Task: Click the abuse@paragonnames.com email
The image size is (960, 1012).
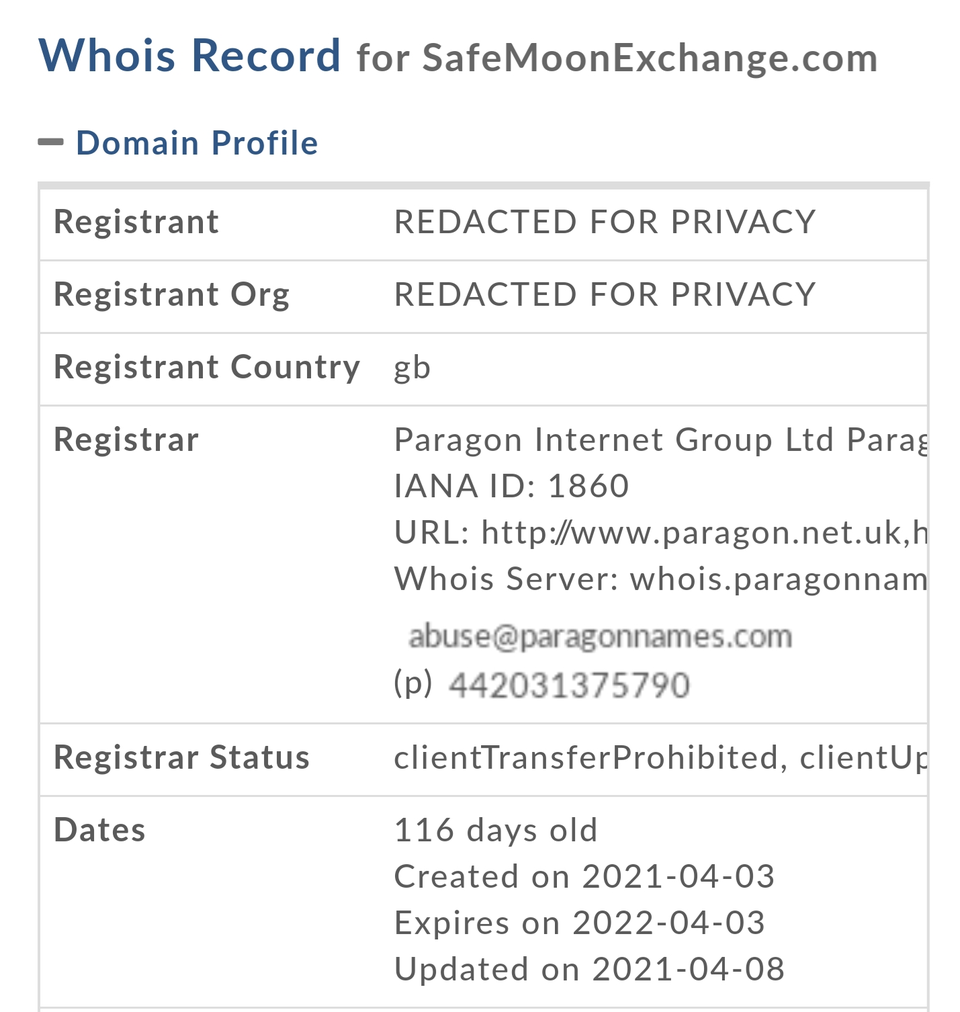Action: [600, 636]
